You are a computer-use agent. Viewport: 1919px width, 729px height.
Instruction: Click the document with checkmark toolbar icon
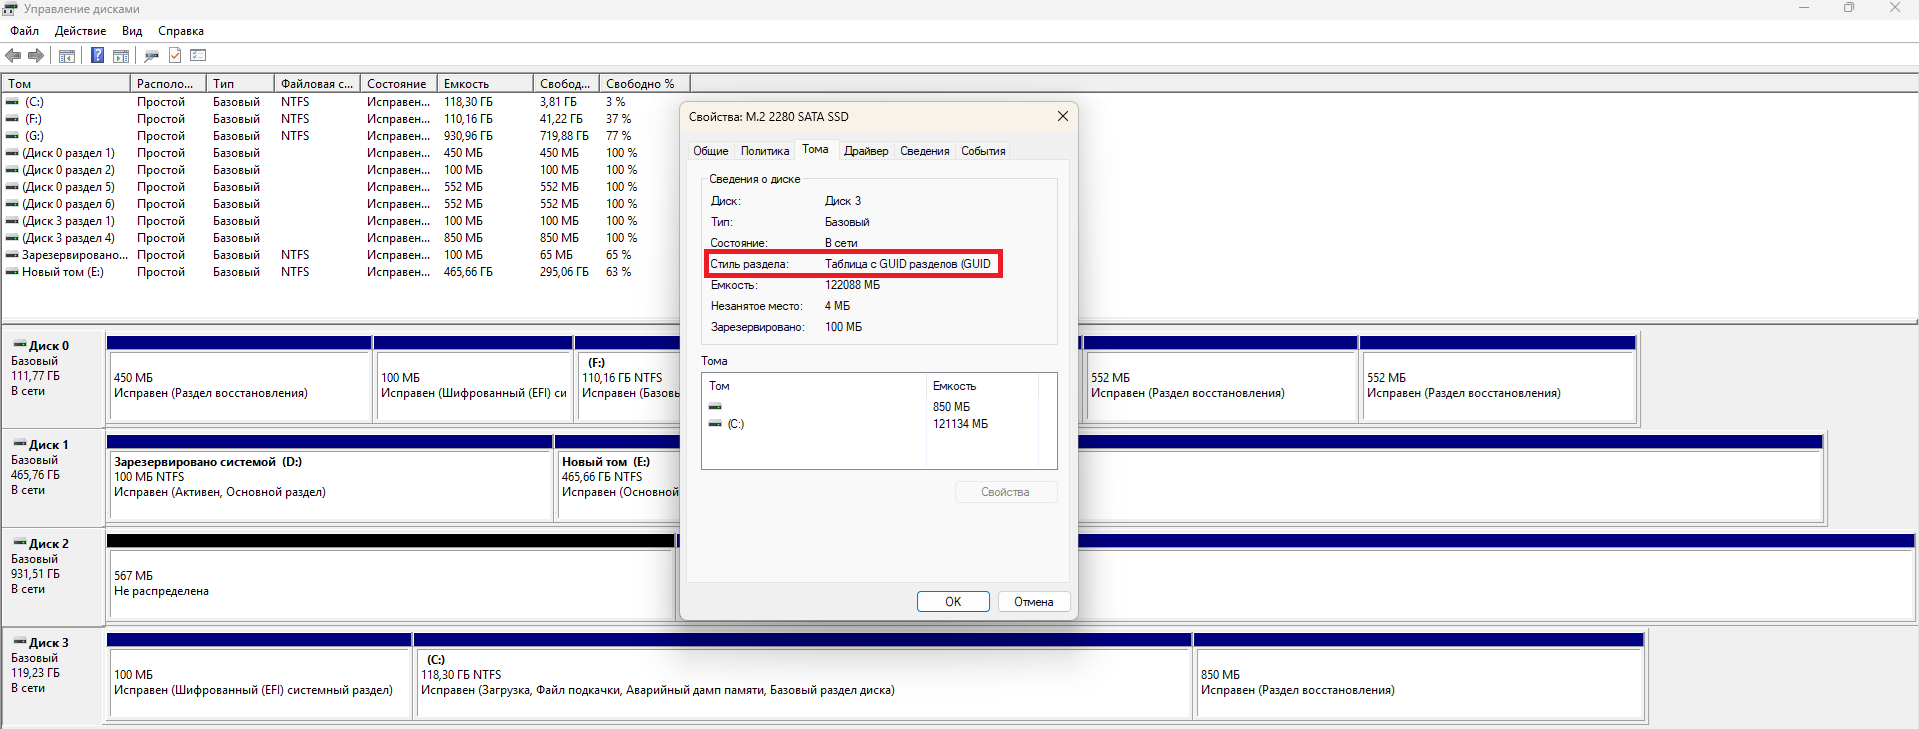coord(175,56)
